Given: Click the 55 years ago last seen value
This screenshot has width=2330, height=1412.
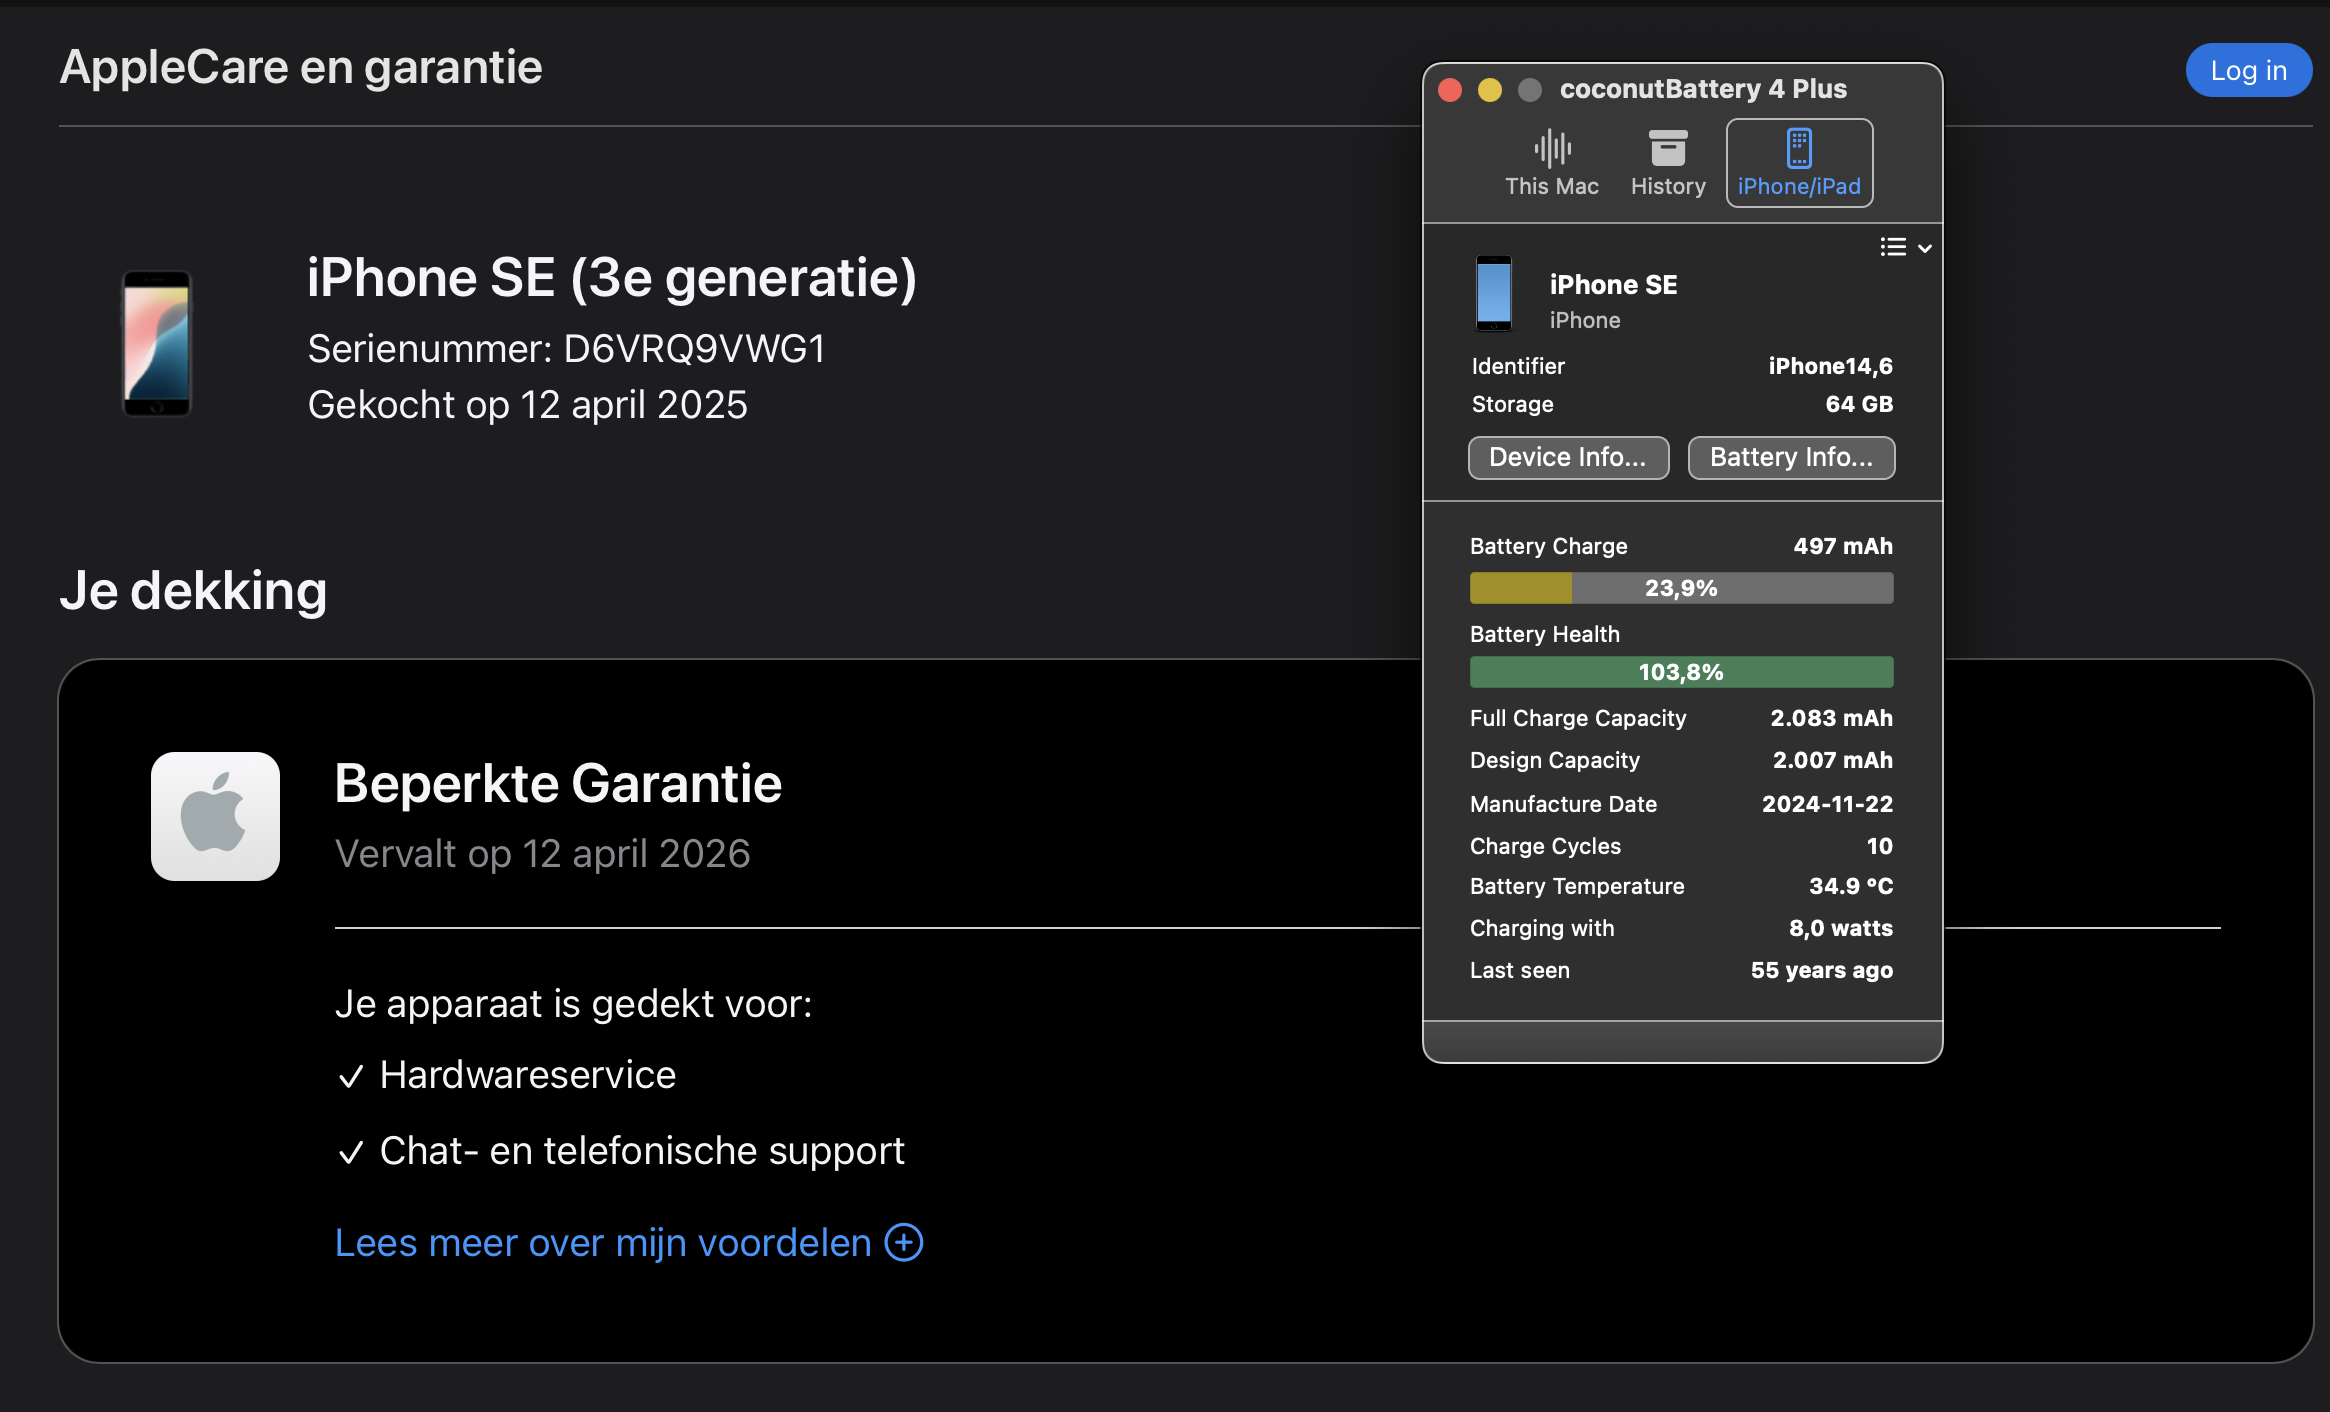Looking at the screenshot, I should tap(1821, 970).
